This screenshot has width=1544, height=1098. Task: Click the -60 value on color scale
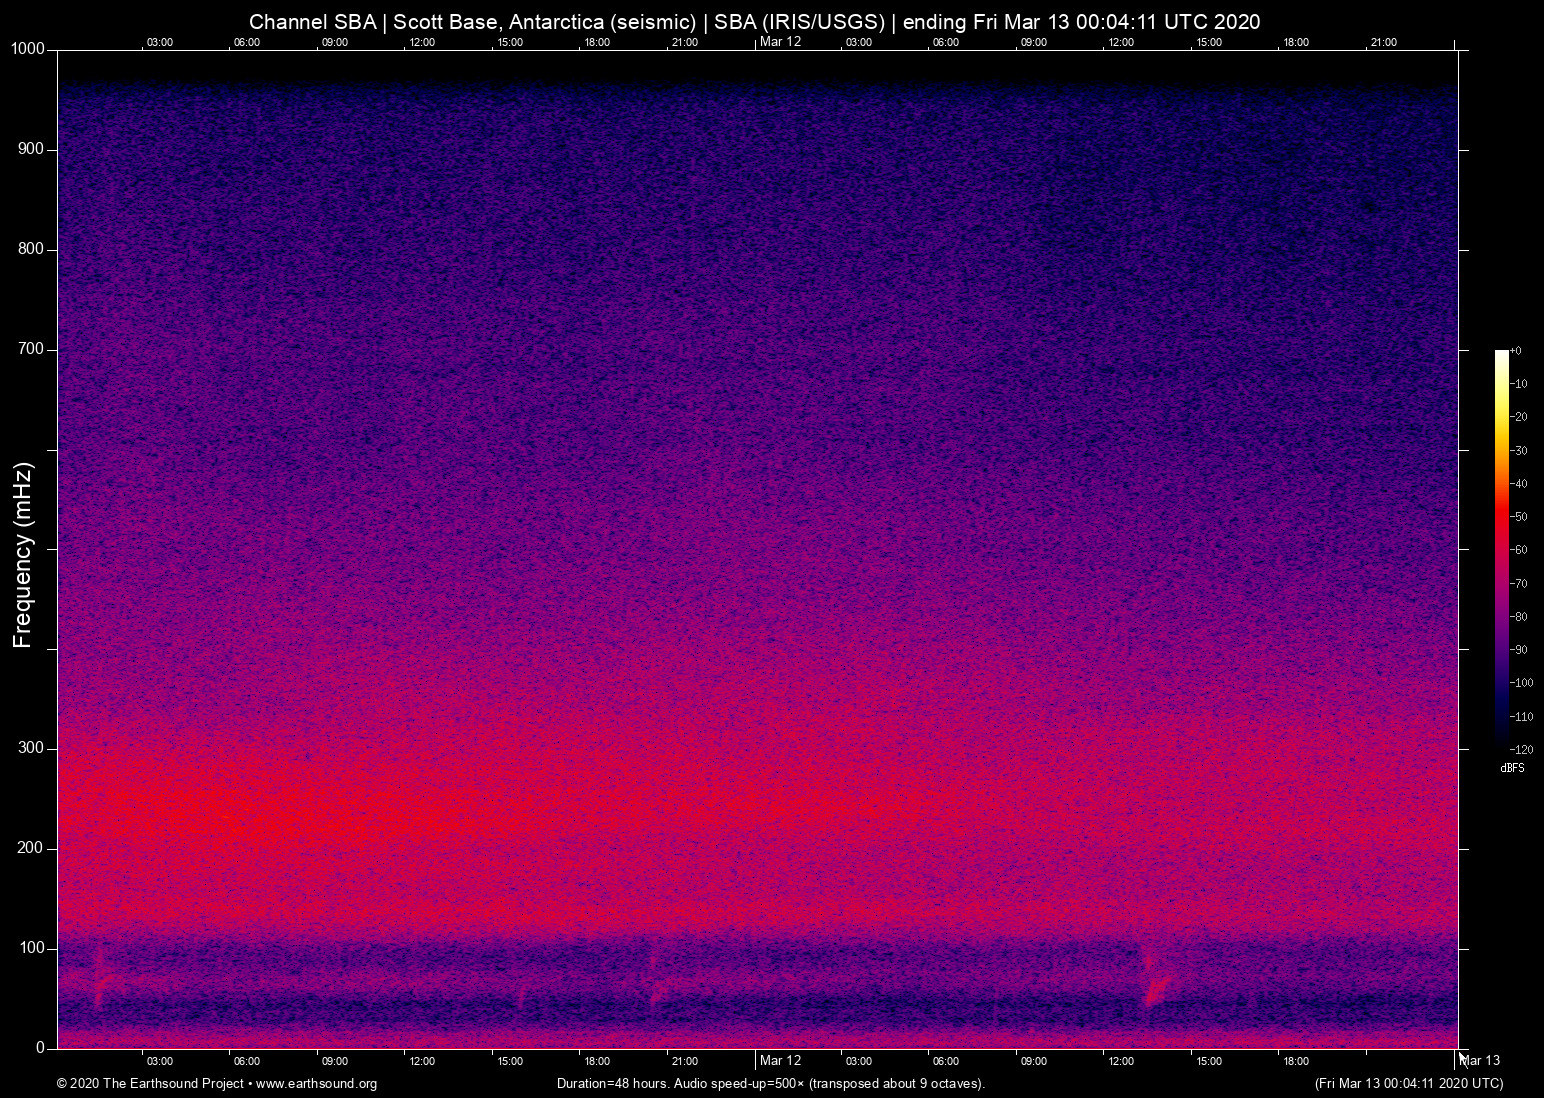pyautogui.click(x=1520, y=549)
